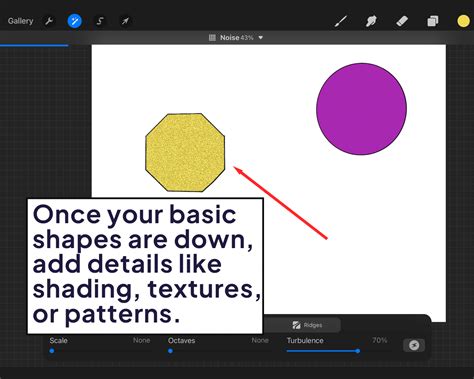Viewport: 474px width, 379px height.
Task: Toggle the button right of Turbulence
Action: coord(414,345)
